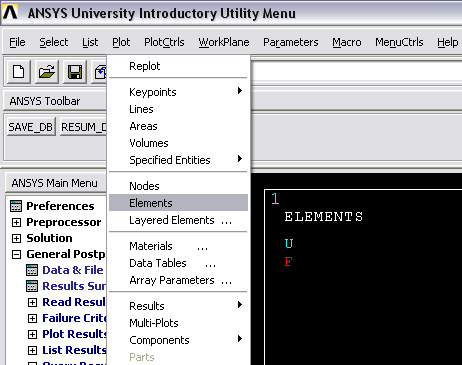This screenshot has height=365, width=462.
Task: Open the Specified Entities submenu arrow
Action: pos(240,159)
